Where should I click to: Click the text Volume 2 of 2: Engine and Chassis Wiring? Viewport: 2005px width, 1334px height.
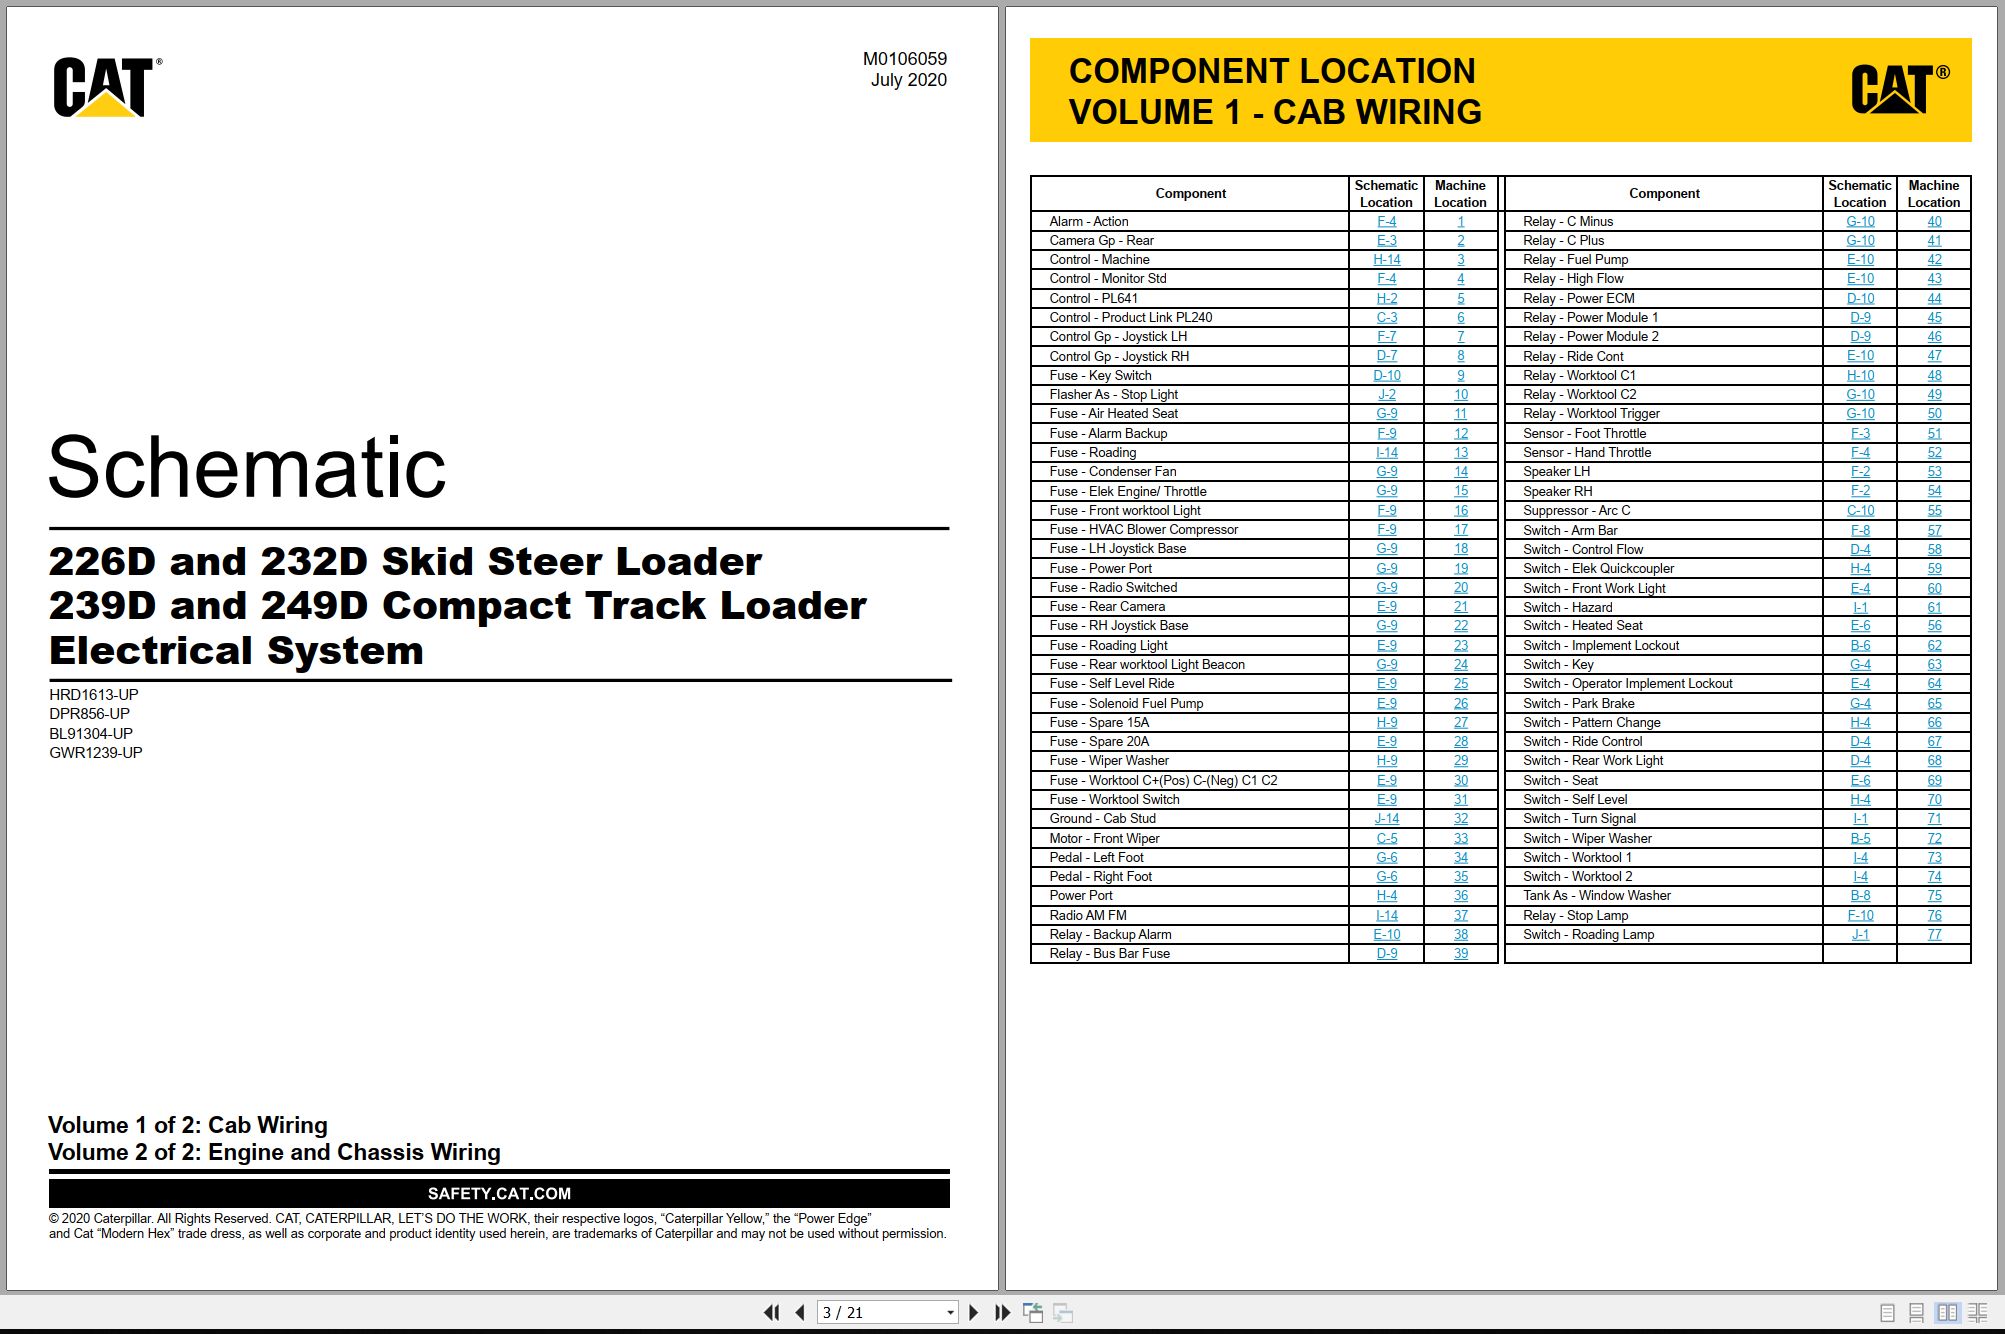pos(274,1152)
